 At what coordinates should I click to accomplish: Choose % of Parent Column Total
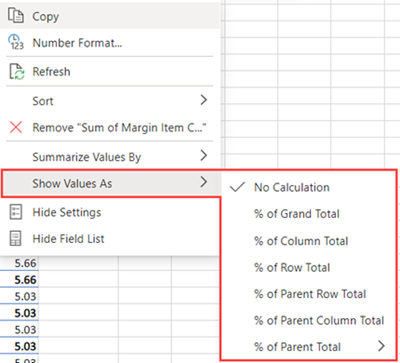point(309,320)
